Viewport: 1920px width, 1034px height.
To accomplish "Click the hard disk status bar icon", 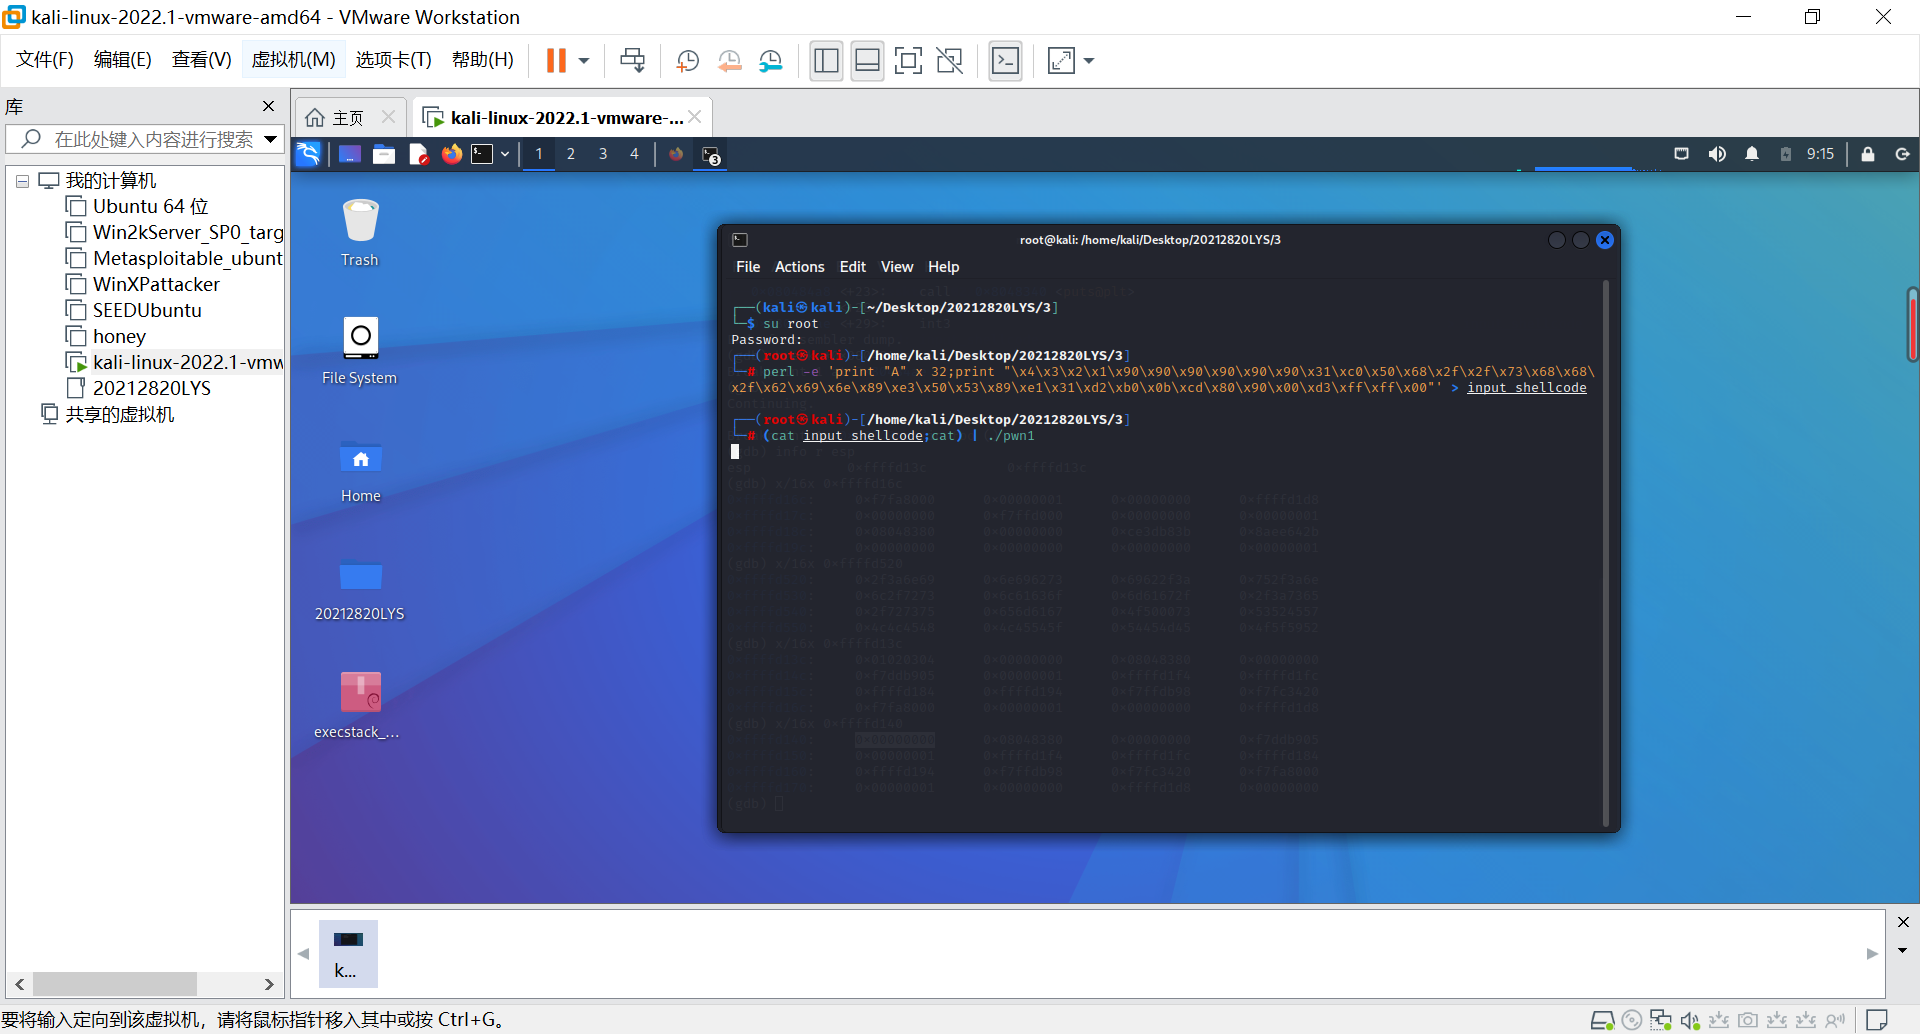I will [x=1602, y=1020].
